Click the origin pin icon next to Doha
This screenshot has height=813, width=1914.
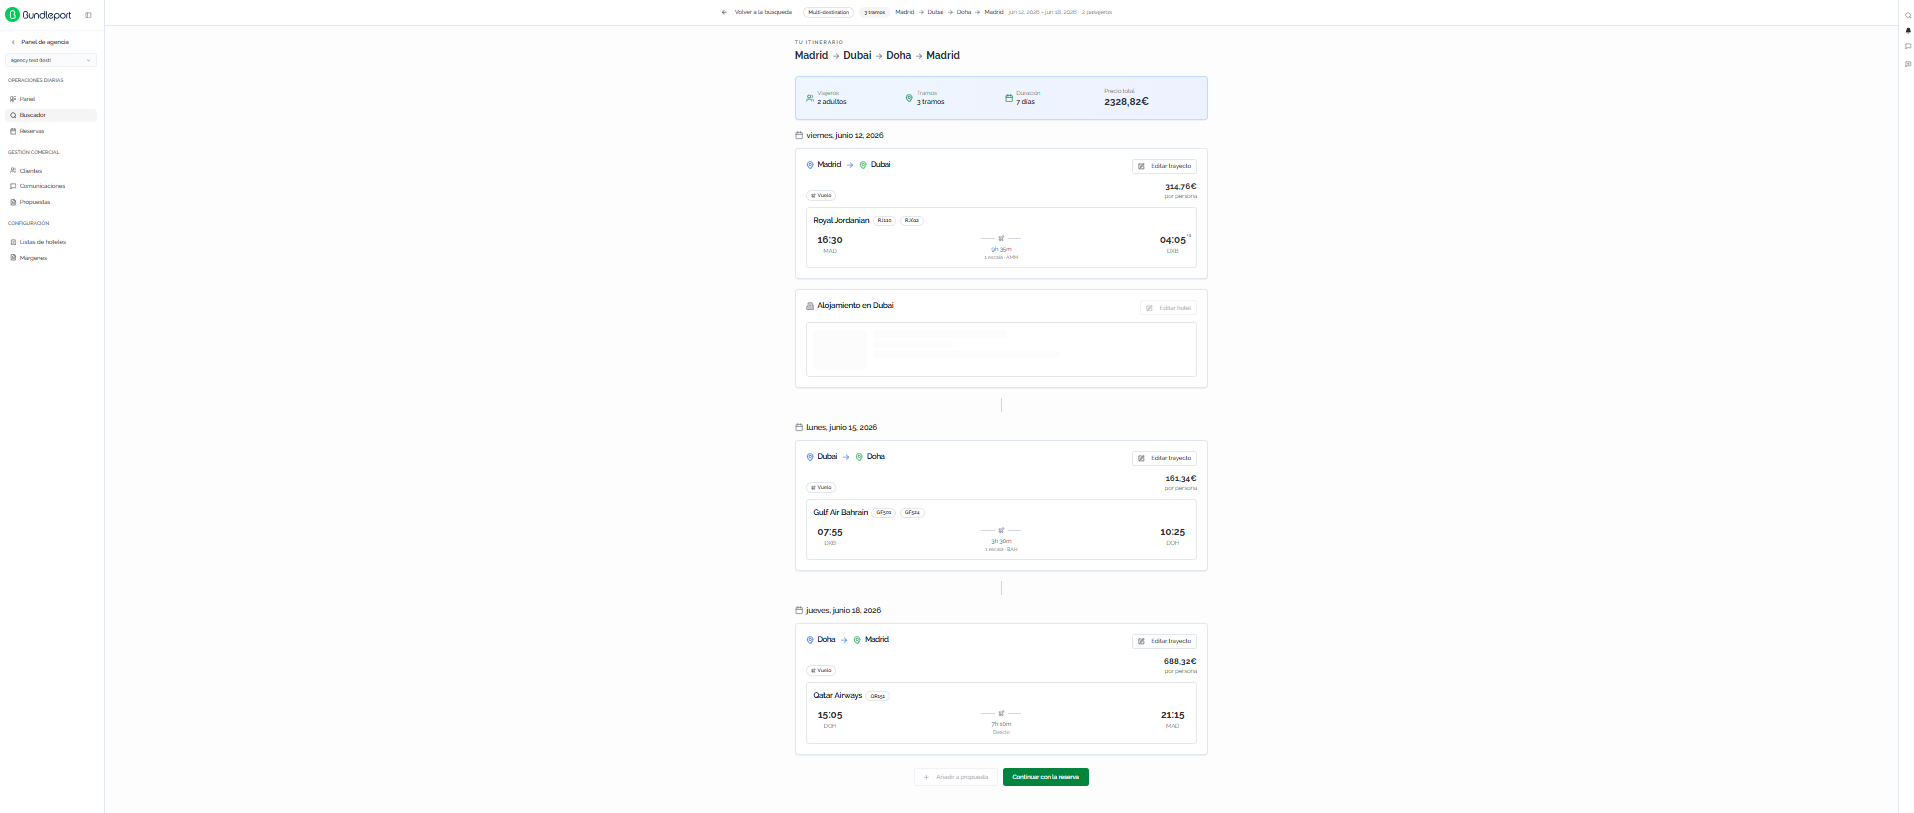(810, 640)
